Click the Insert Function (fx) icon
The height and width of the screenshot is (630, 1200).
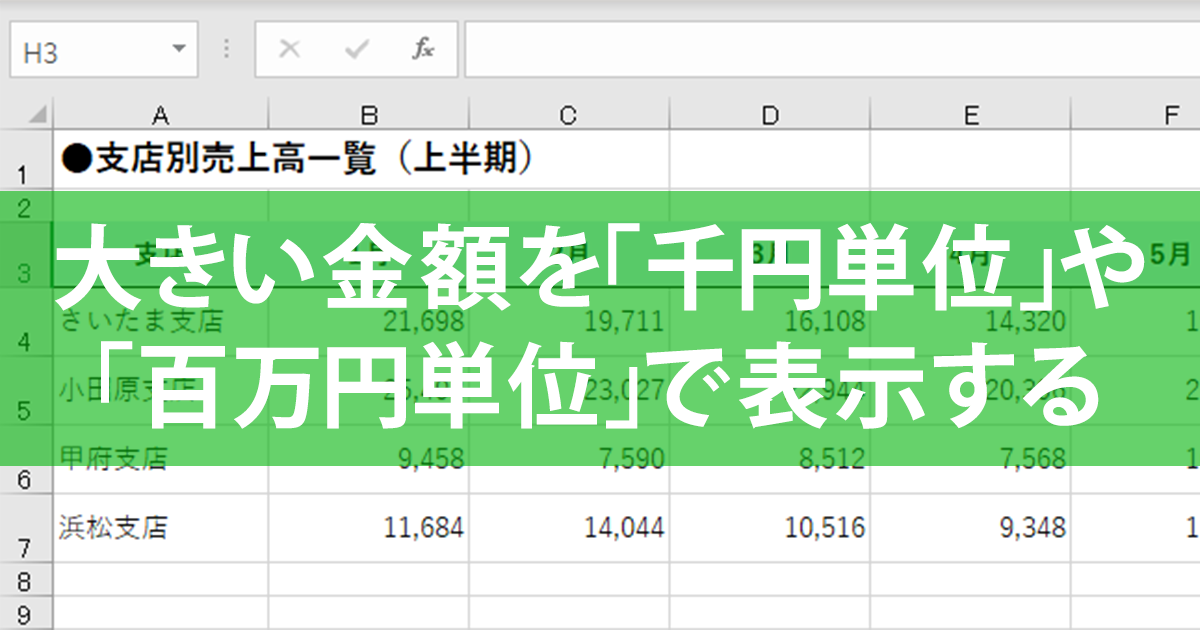[x=425, y=46]
